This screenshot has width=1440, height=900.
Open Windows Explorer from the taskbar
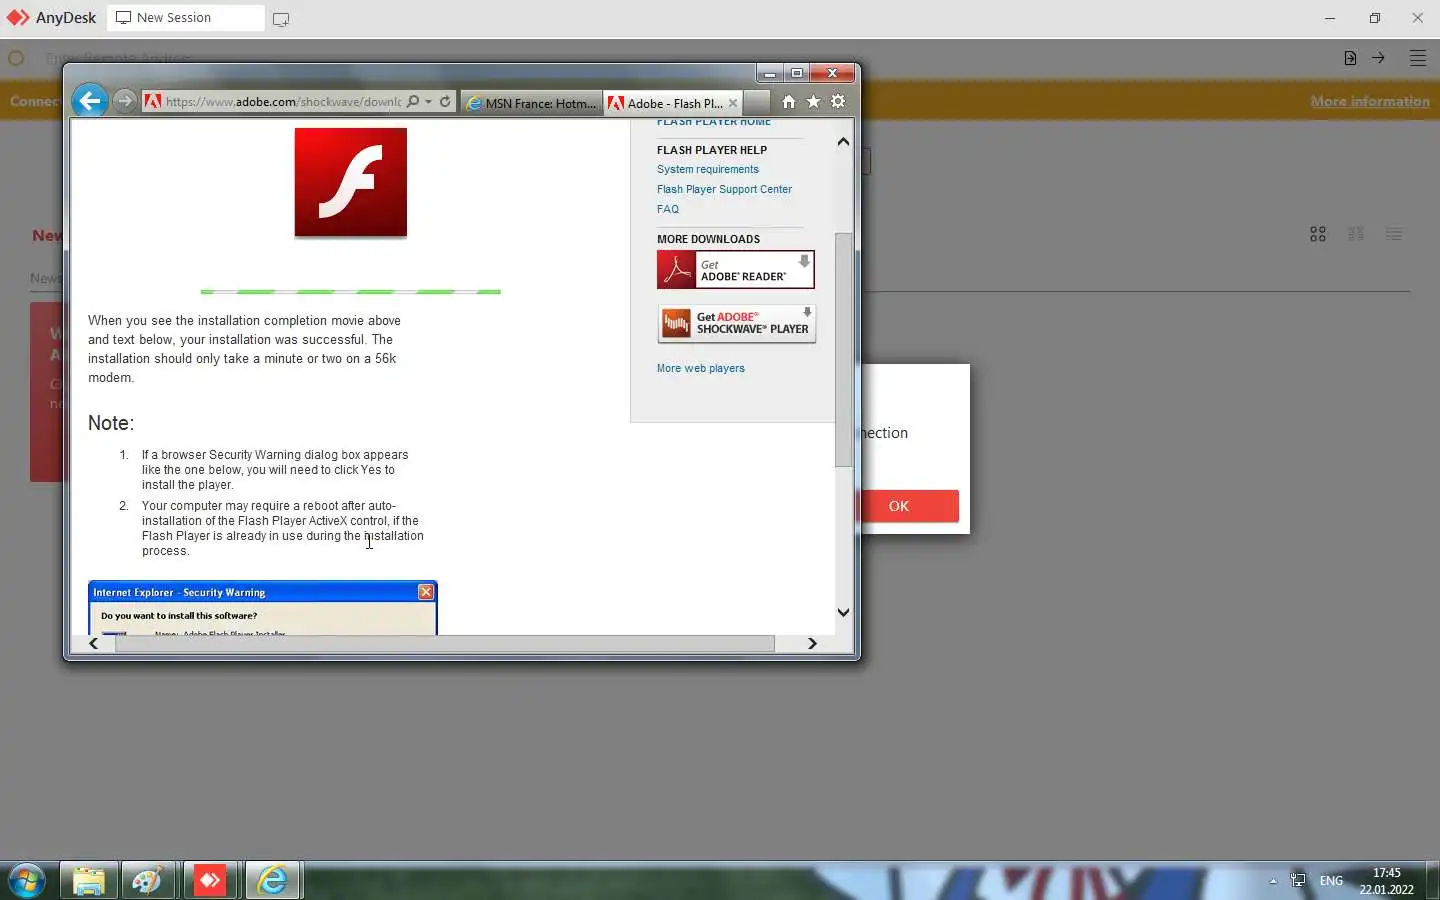[x=89, y=881]
